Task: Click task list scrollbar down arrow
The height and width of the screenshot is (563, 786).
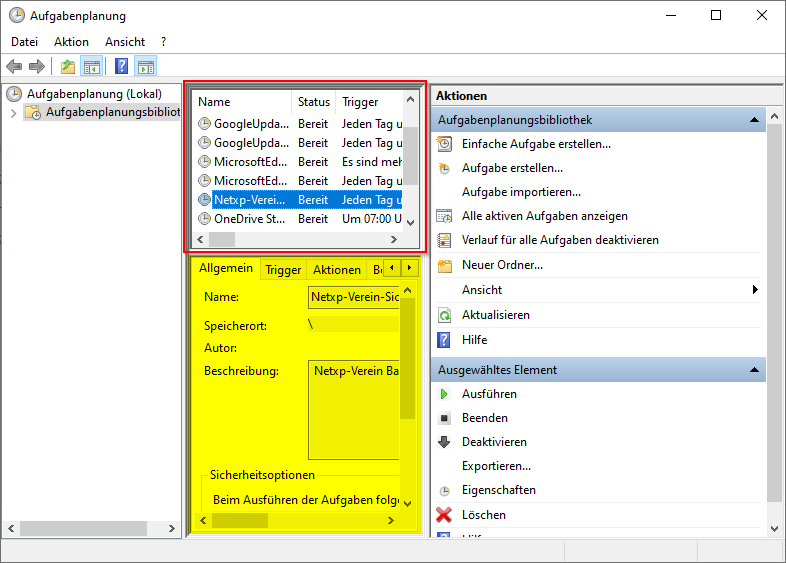Action: [x=411, y=222]
